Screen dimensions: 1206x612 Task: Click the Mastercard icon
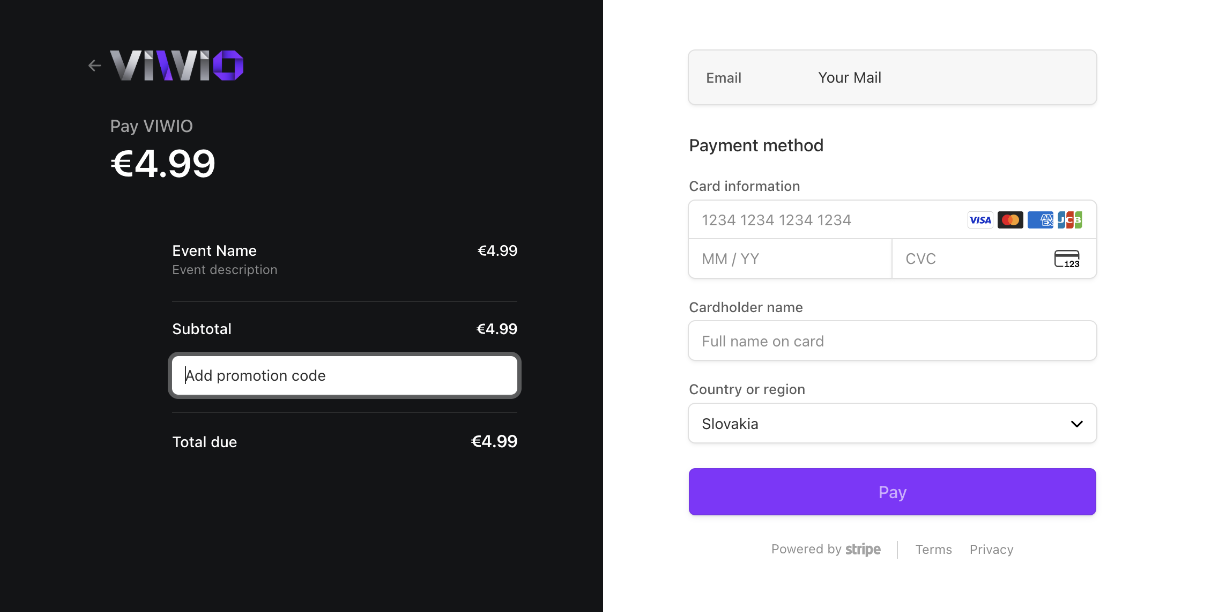click(x=1010, y=219)
